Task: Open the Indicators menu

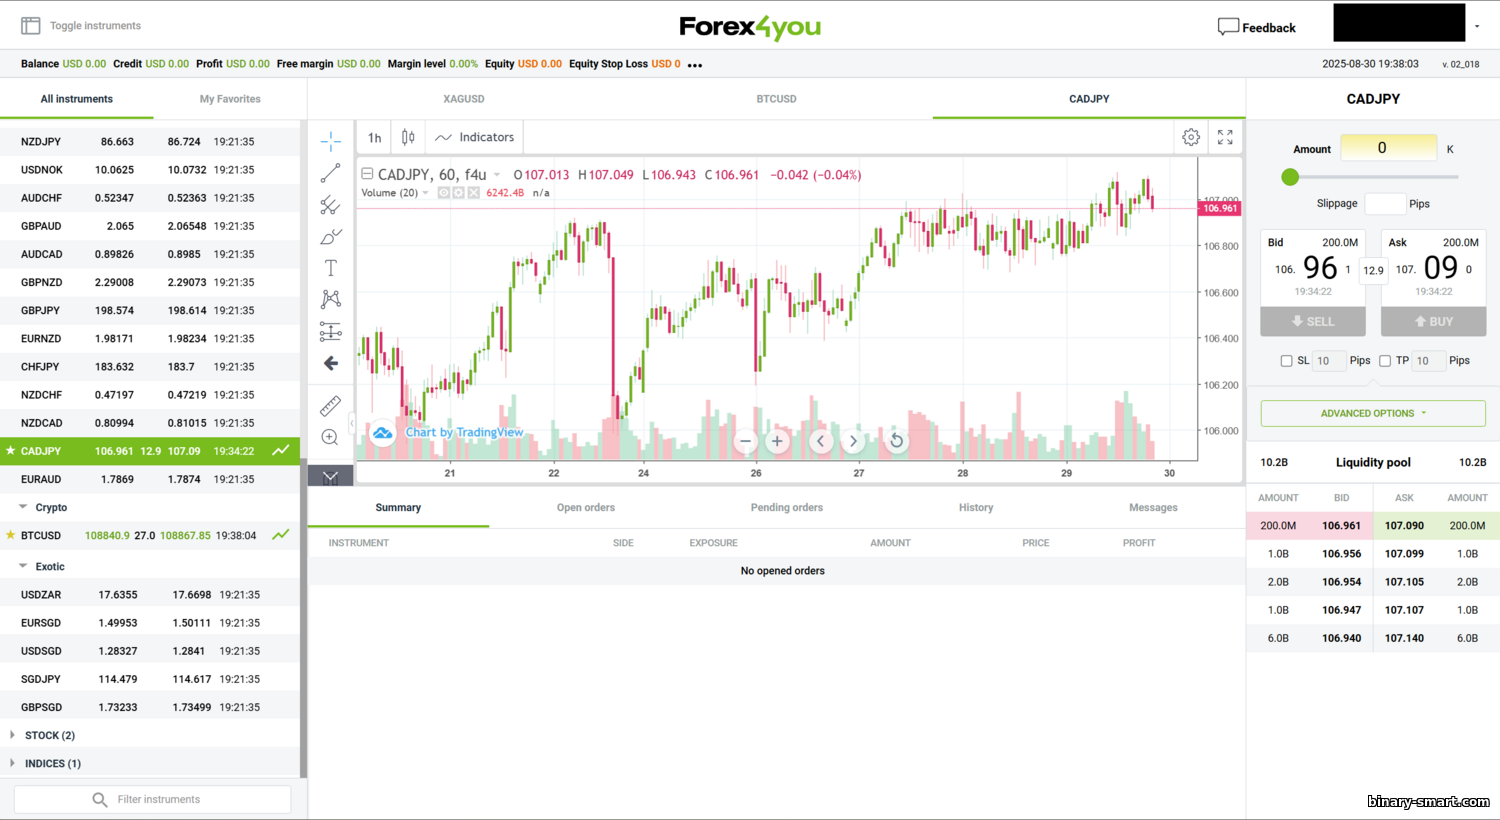Action: coord(475,138)
